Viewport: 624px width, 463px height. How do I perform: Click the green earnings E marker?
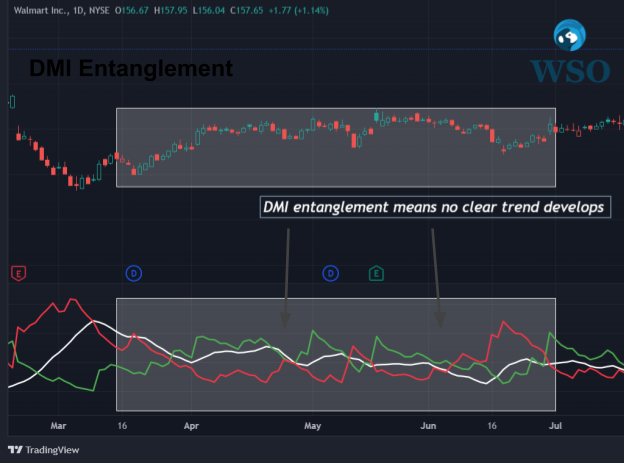376,272
